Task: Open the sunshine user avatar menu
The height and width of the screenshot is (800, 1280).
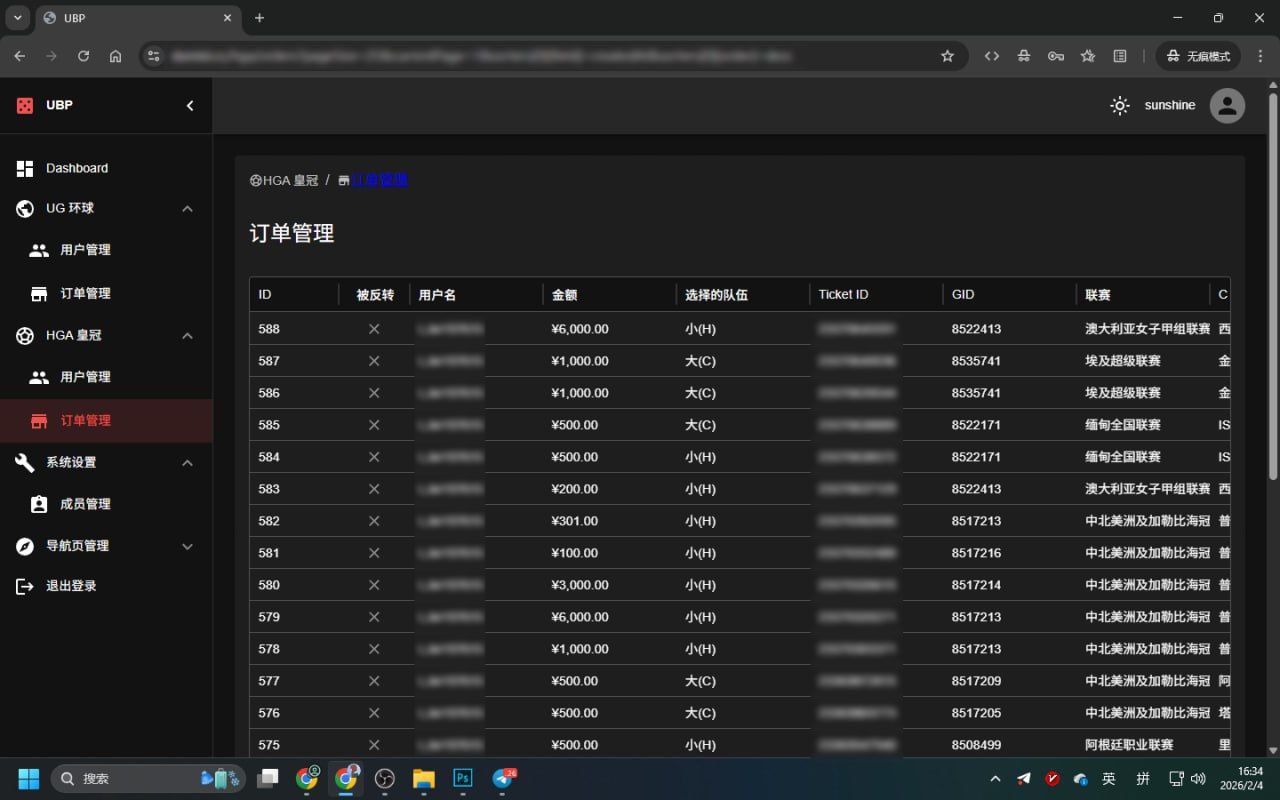Action: tap(1227, 105)
